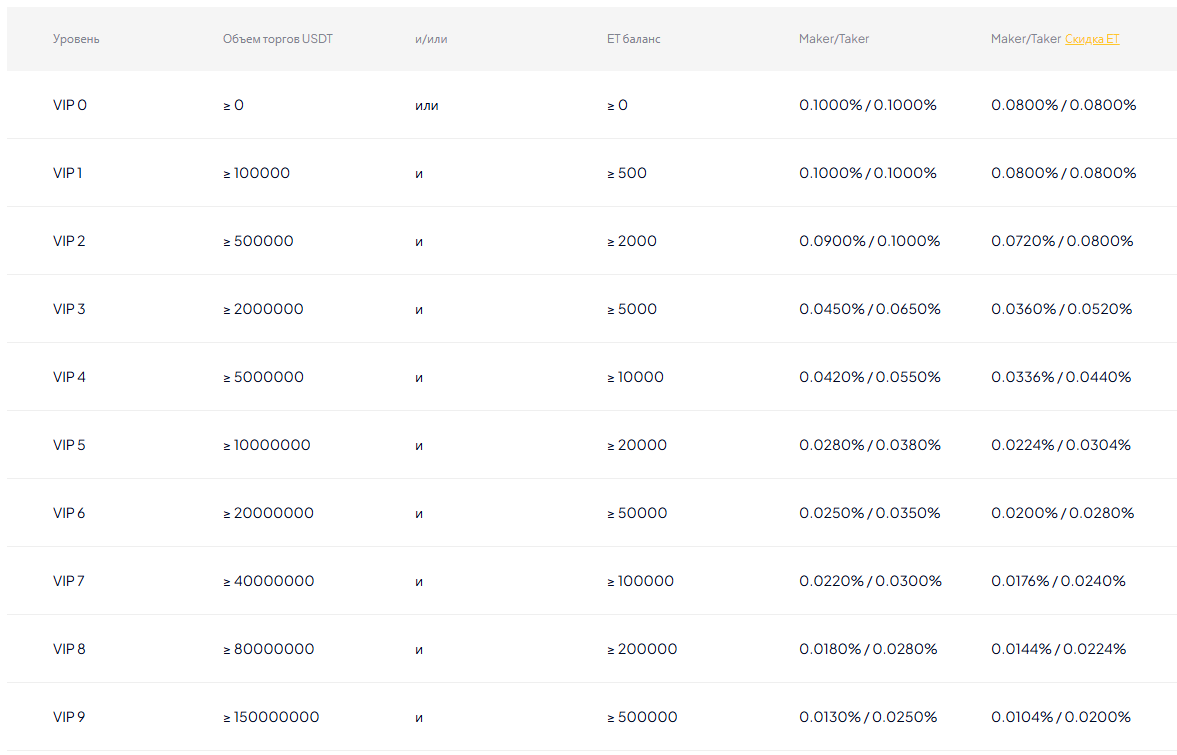The height and width of the screenshot is (755, 1177).
Task: Click discounted fee 0.0200% / 0.0280%
Action: tap(1062, 513)
